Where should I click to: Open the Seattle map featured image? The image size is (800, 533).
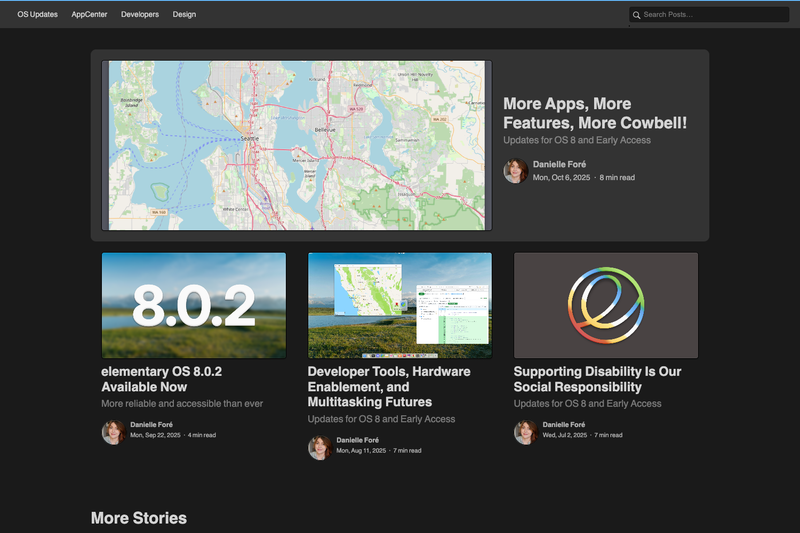pyautogui.click(x=296, y=145)
